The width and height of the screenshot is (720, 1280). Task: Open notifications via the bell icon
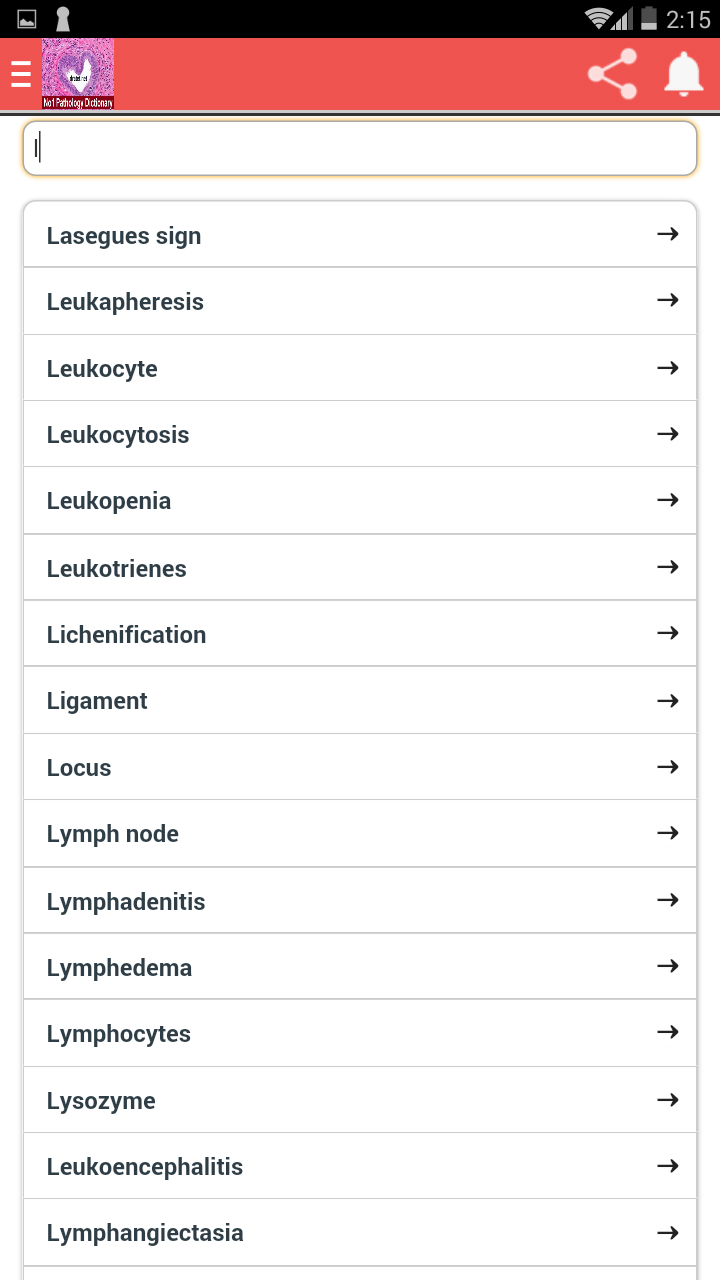(683, 73)
